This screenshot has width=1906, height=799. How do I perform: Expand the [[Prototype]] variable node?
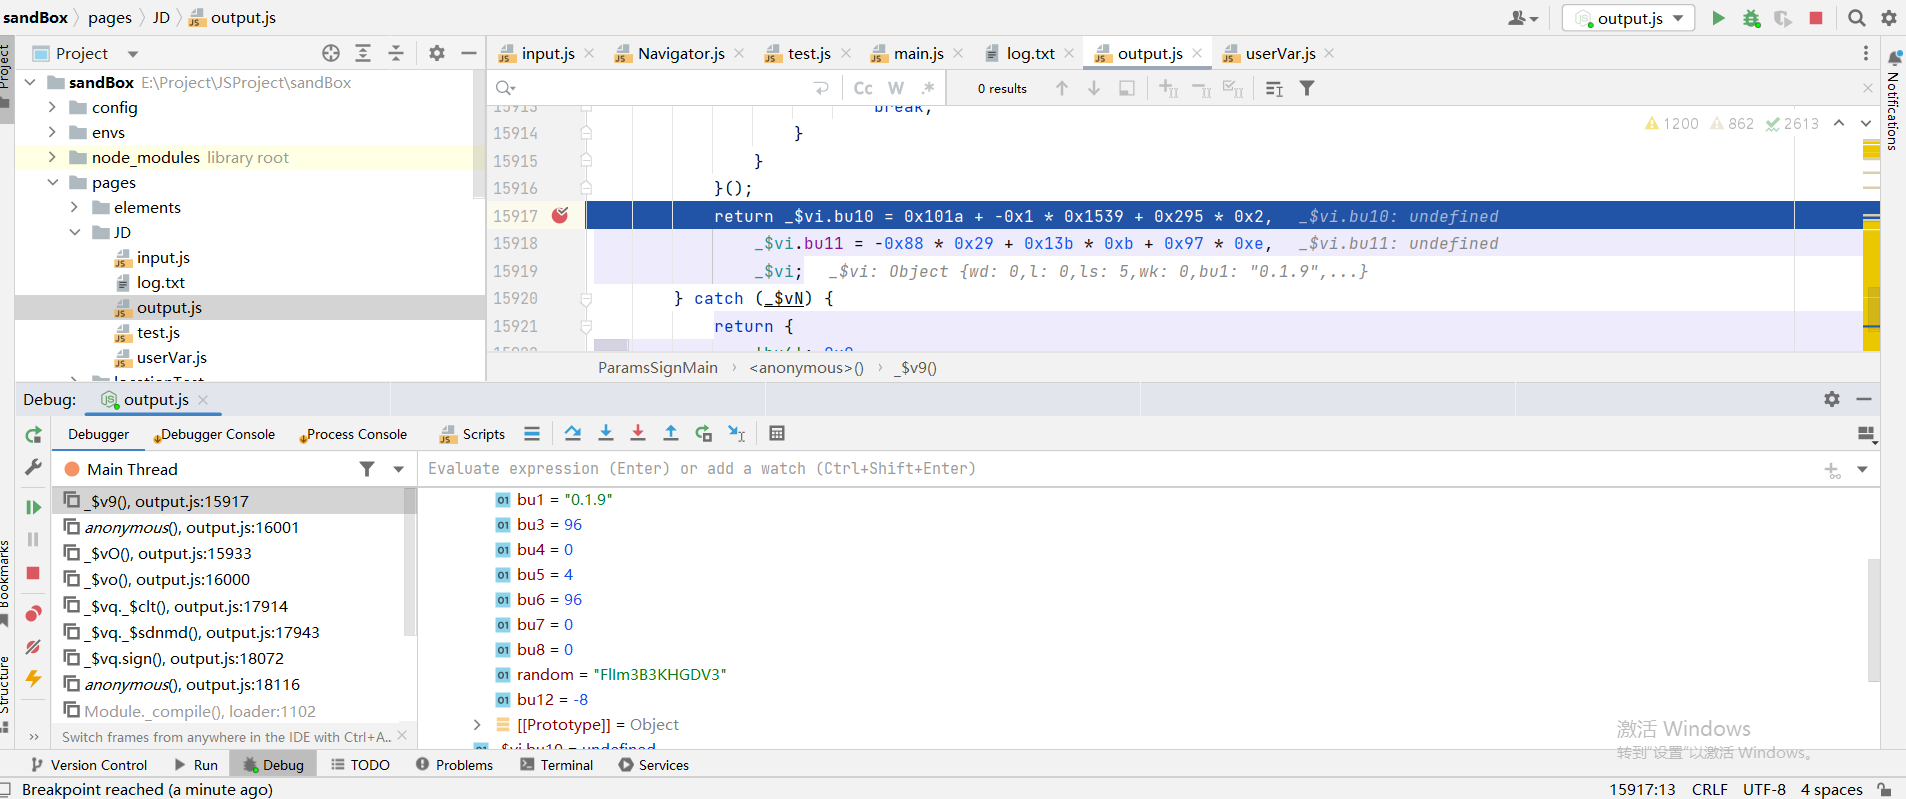coord(477,725)
